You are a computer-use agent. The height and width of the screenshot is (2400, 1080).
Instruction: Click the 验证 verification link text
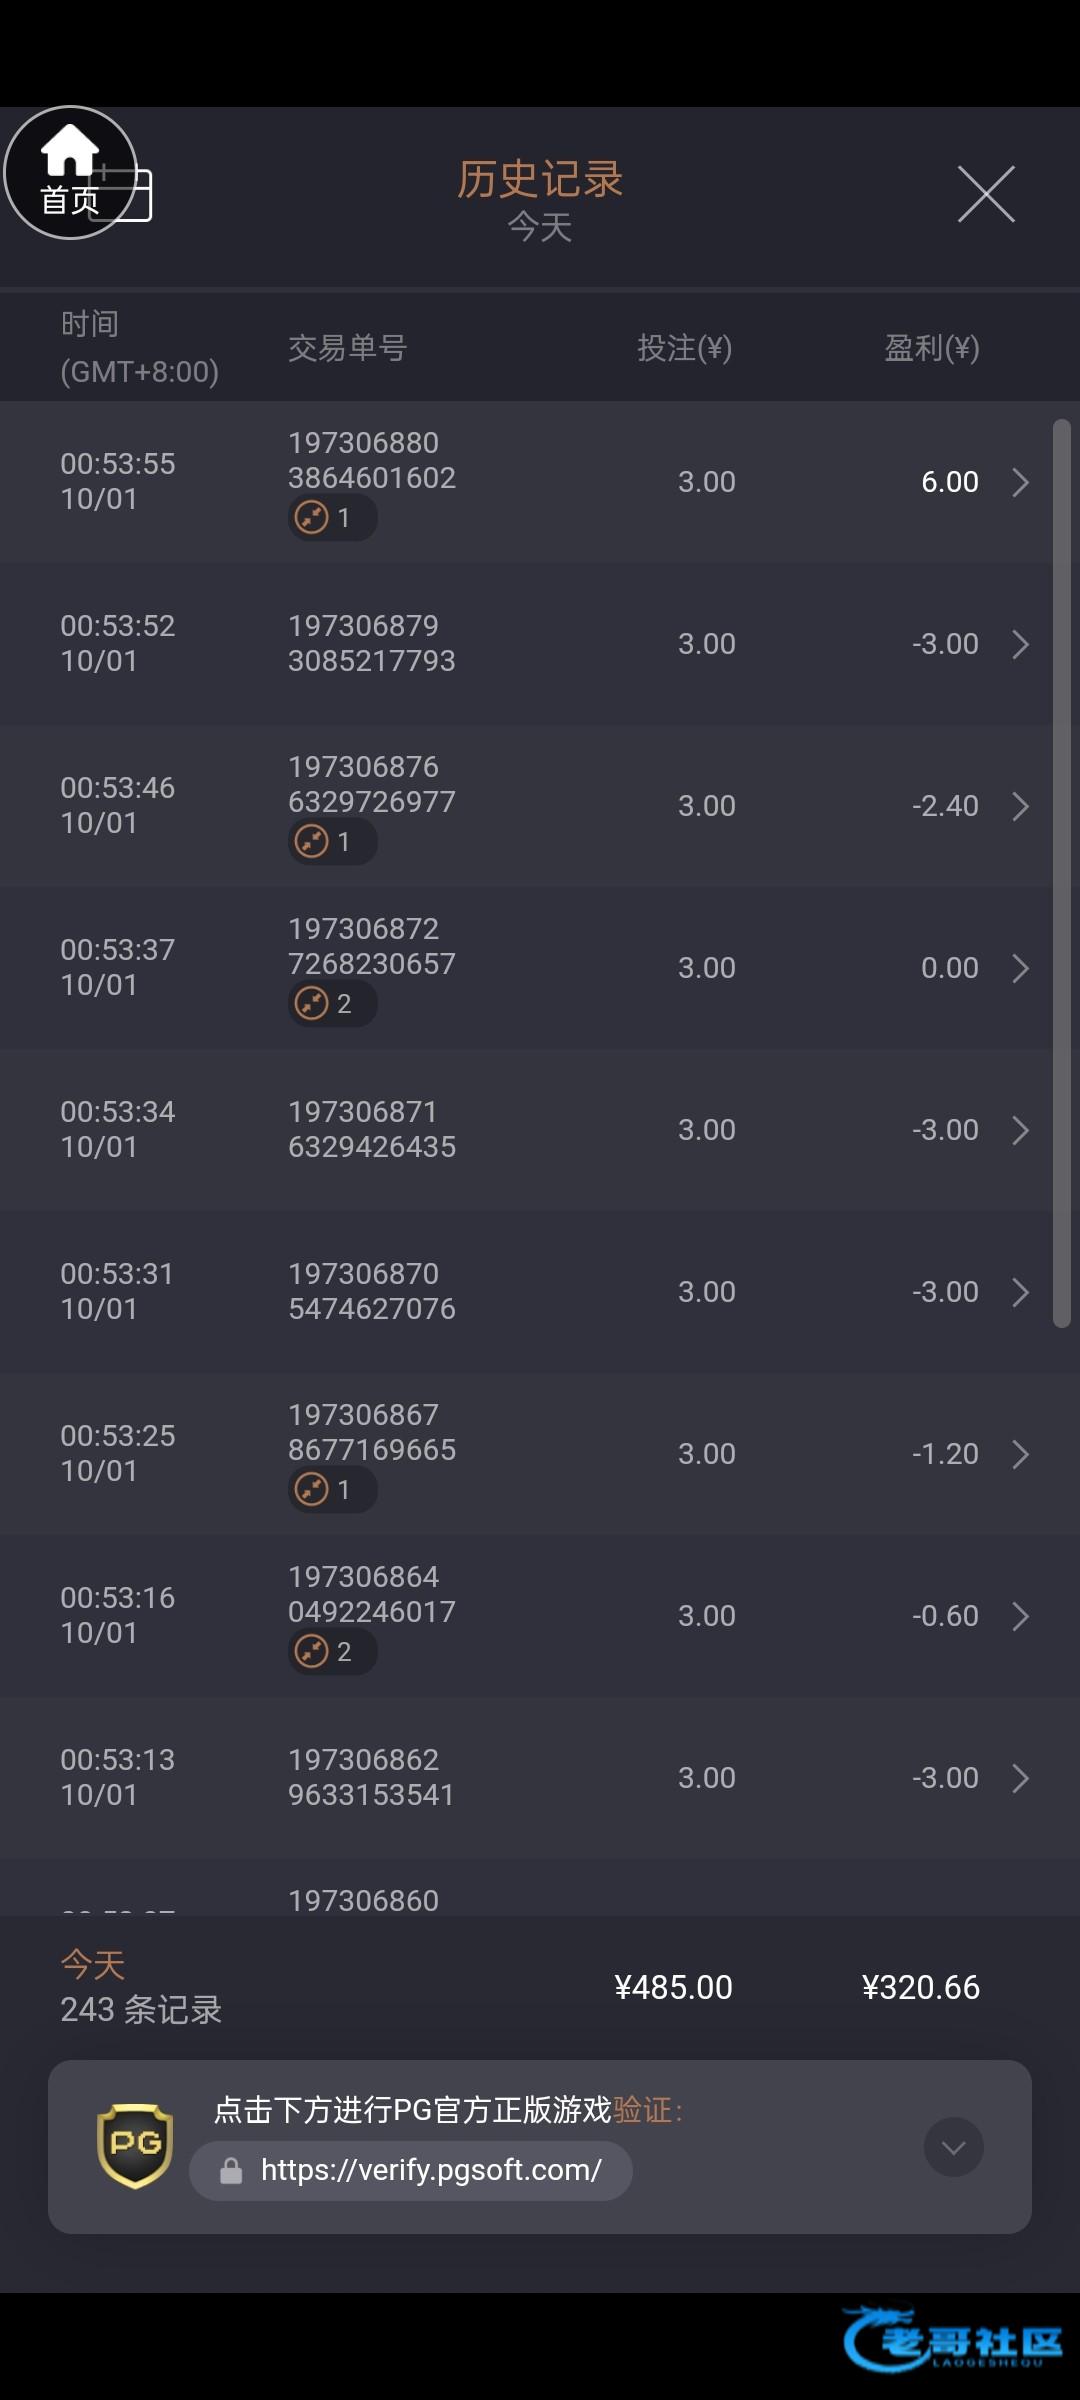643,2110
